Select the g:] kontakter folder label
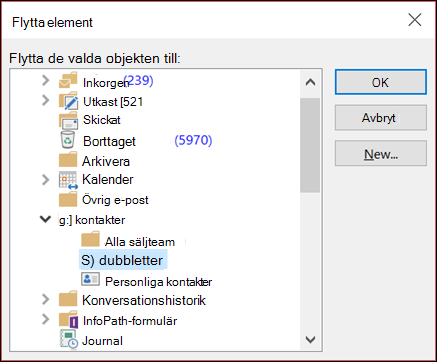The width and height of the screenshot is (437, 362). pyautogui.click(x=92, y=220)
